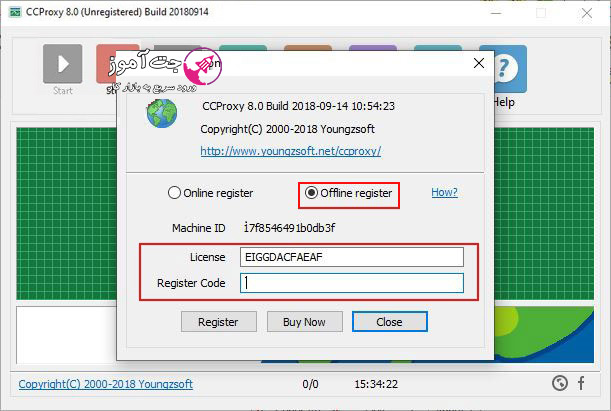This screenshot has width=611, height=411.
Task: Open the Copyright(C) 2000-2018 Youngzsoft link
Action: point(106,384)
